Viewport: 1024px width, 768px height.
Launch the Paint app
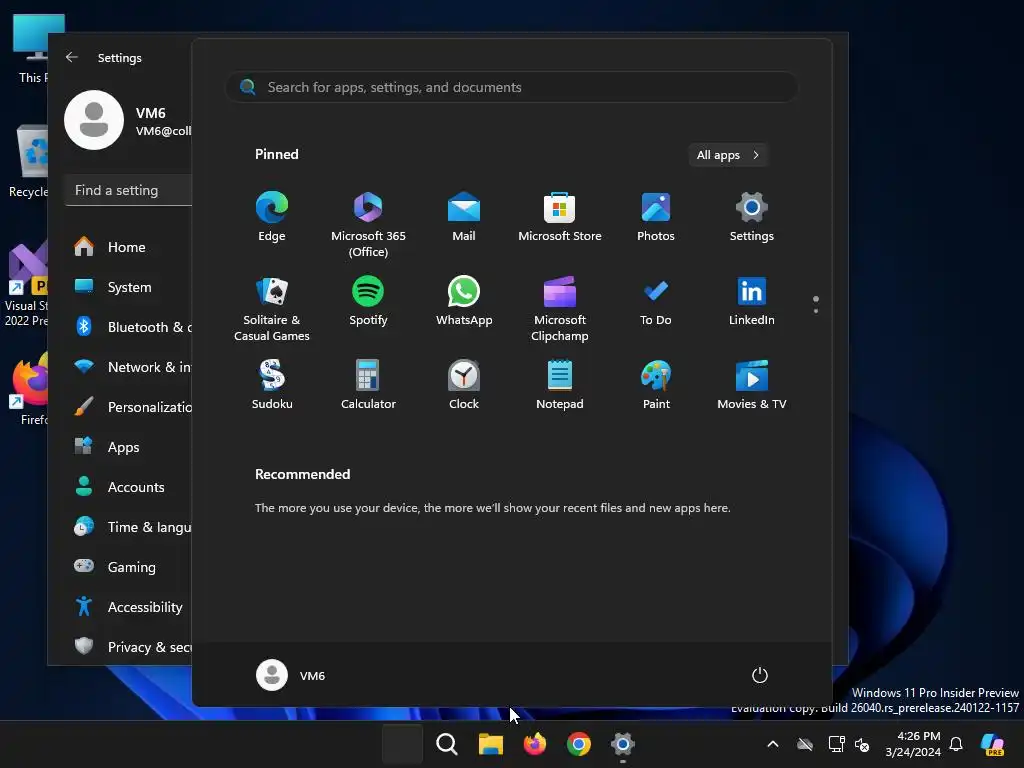tap(656, 384)
